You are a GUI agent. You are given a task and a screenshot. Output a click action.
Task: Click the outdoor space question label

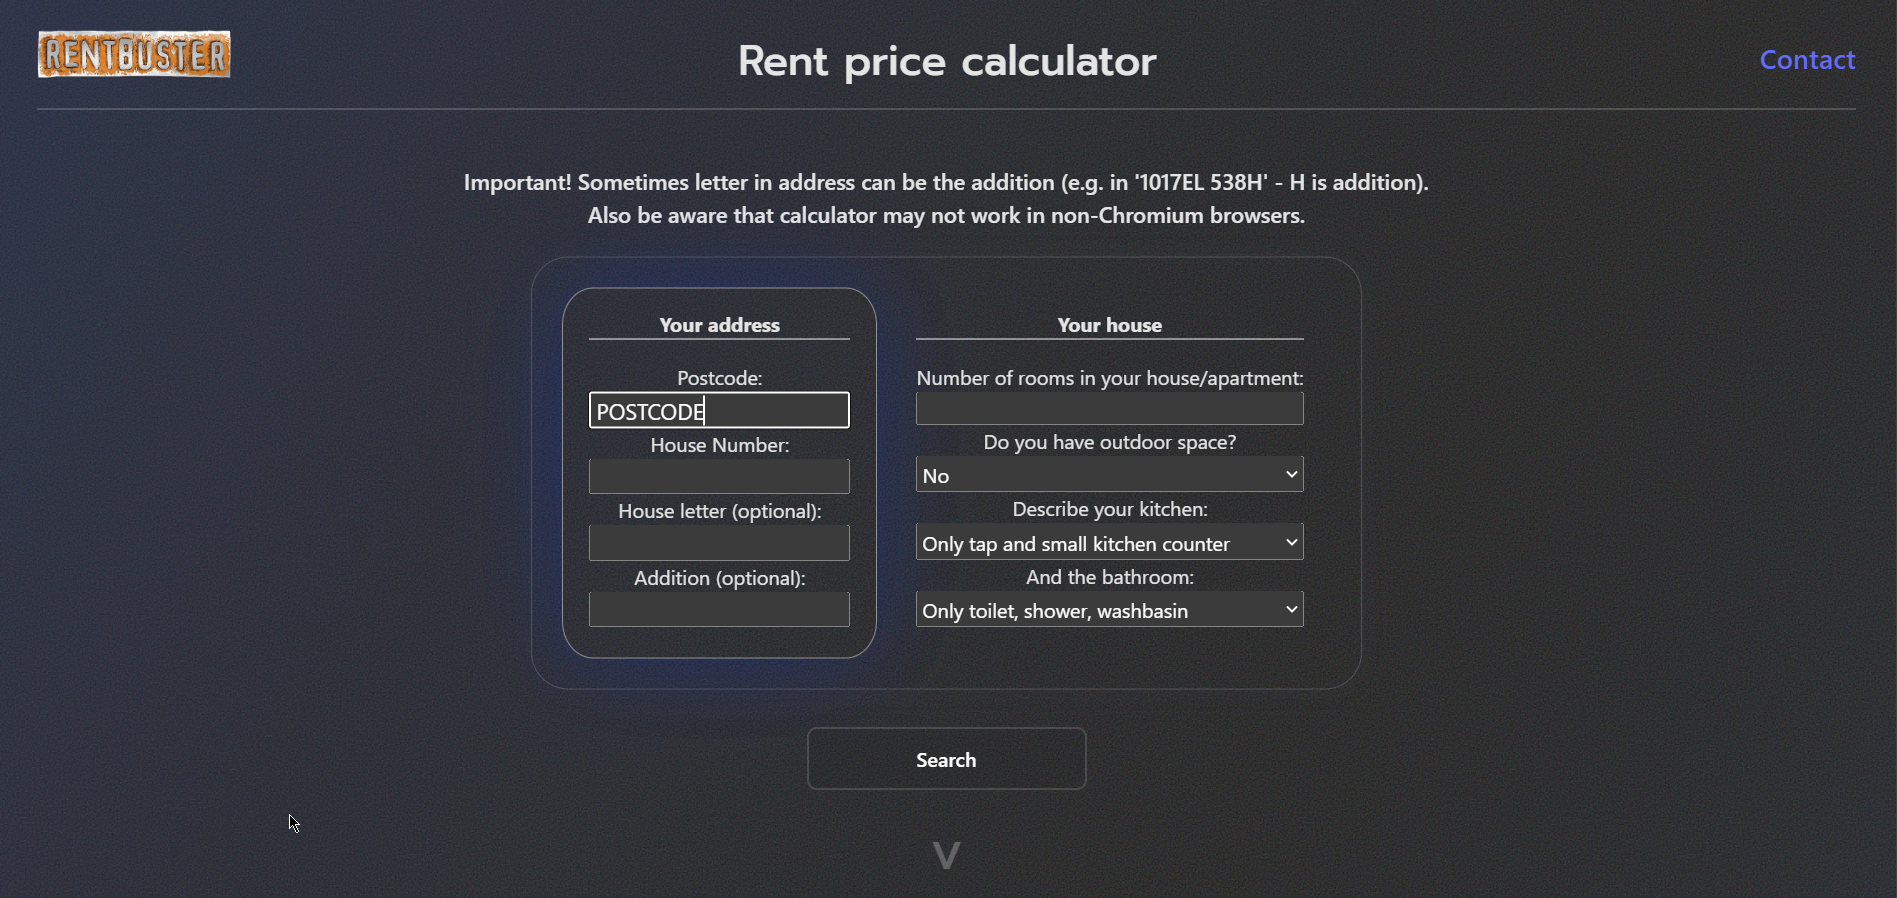(1109, 442)
